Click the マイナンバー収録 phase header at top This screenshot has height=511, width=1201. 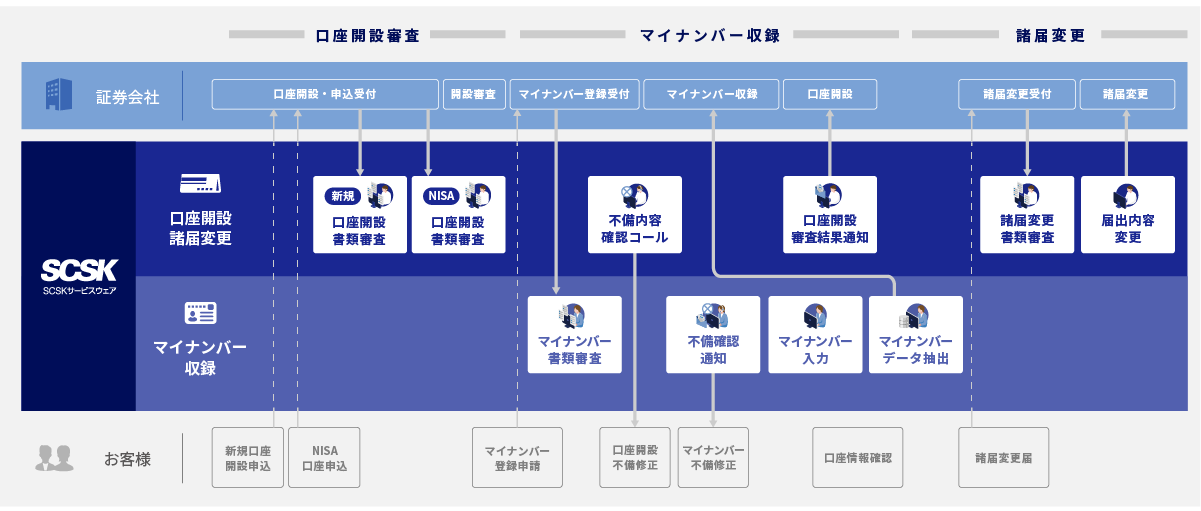pos(710,35)
